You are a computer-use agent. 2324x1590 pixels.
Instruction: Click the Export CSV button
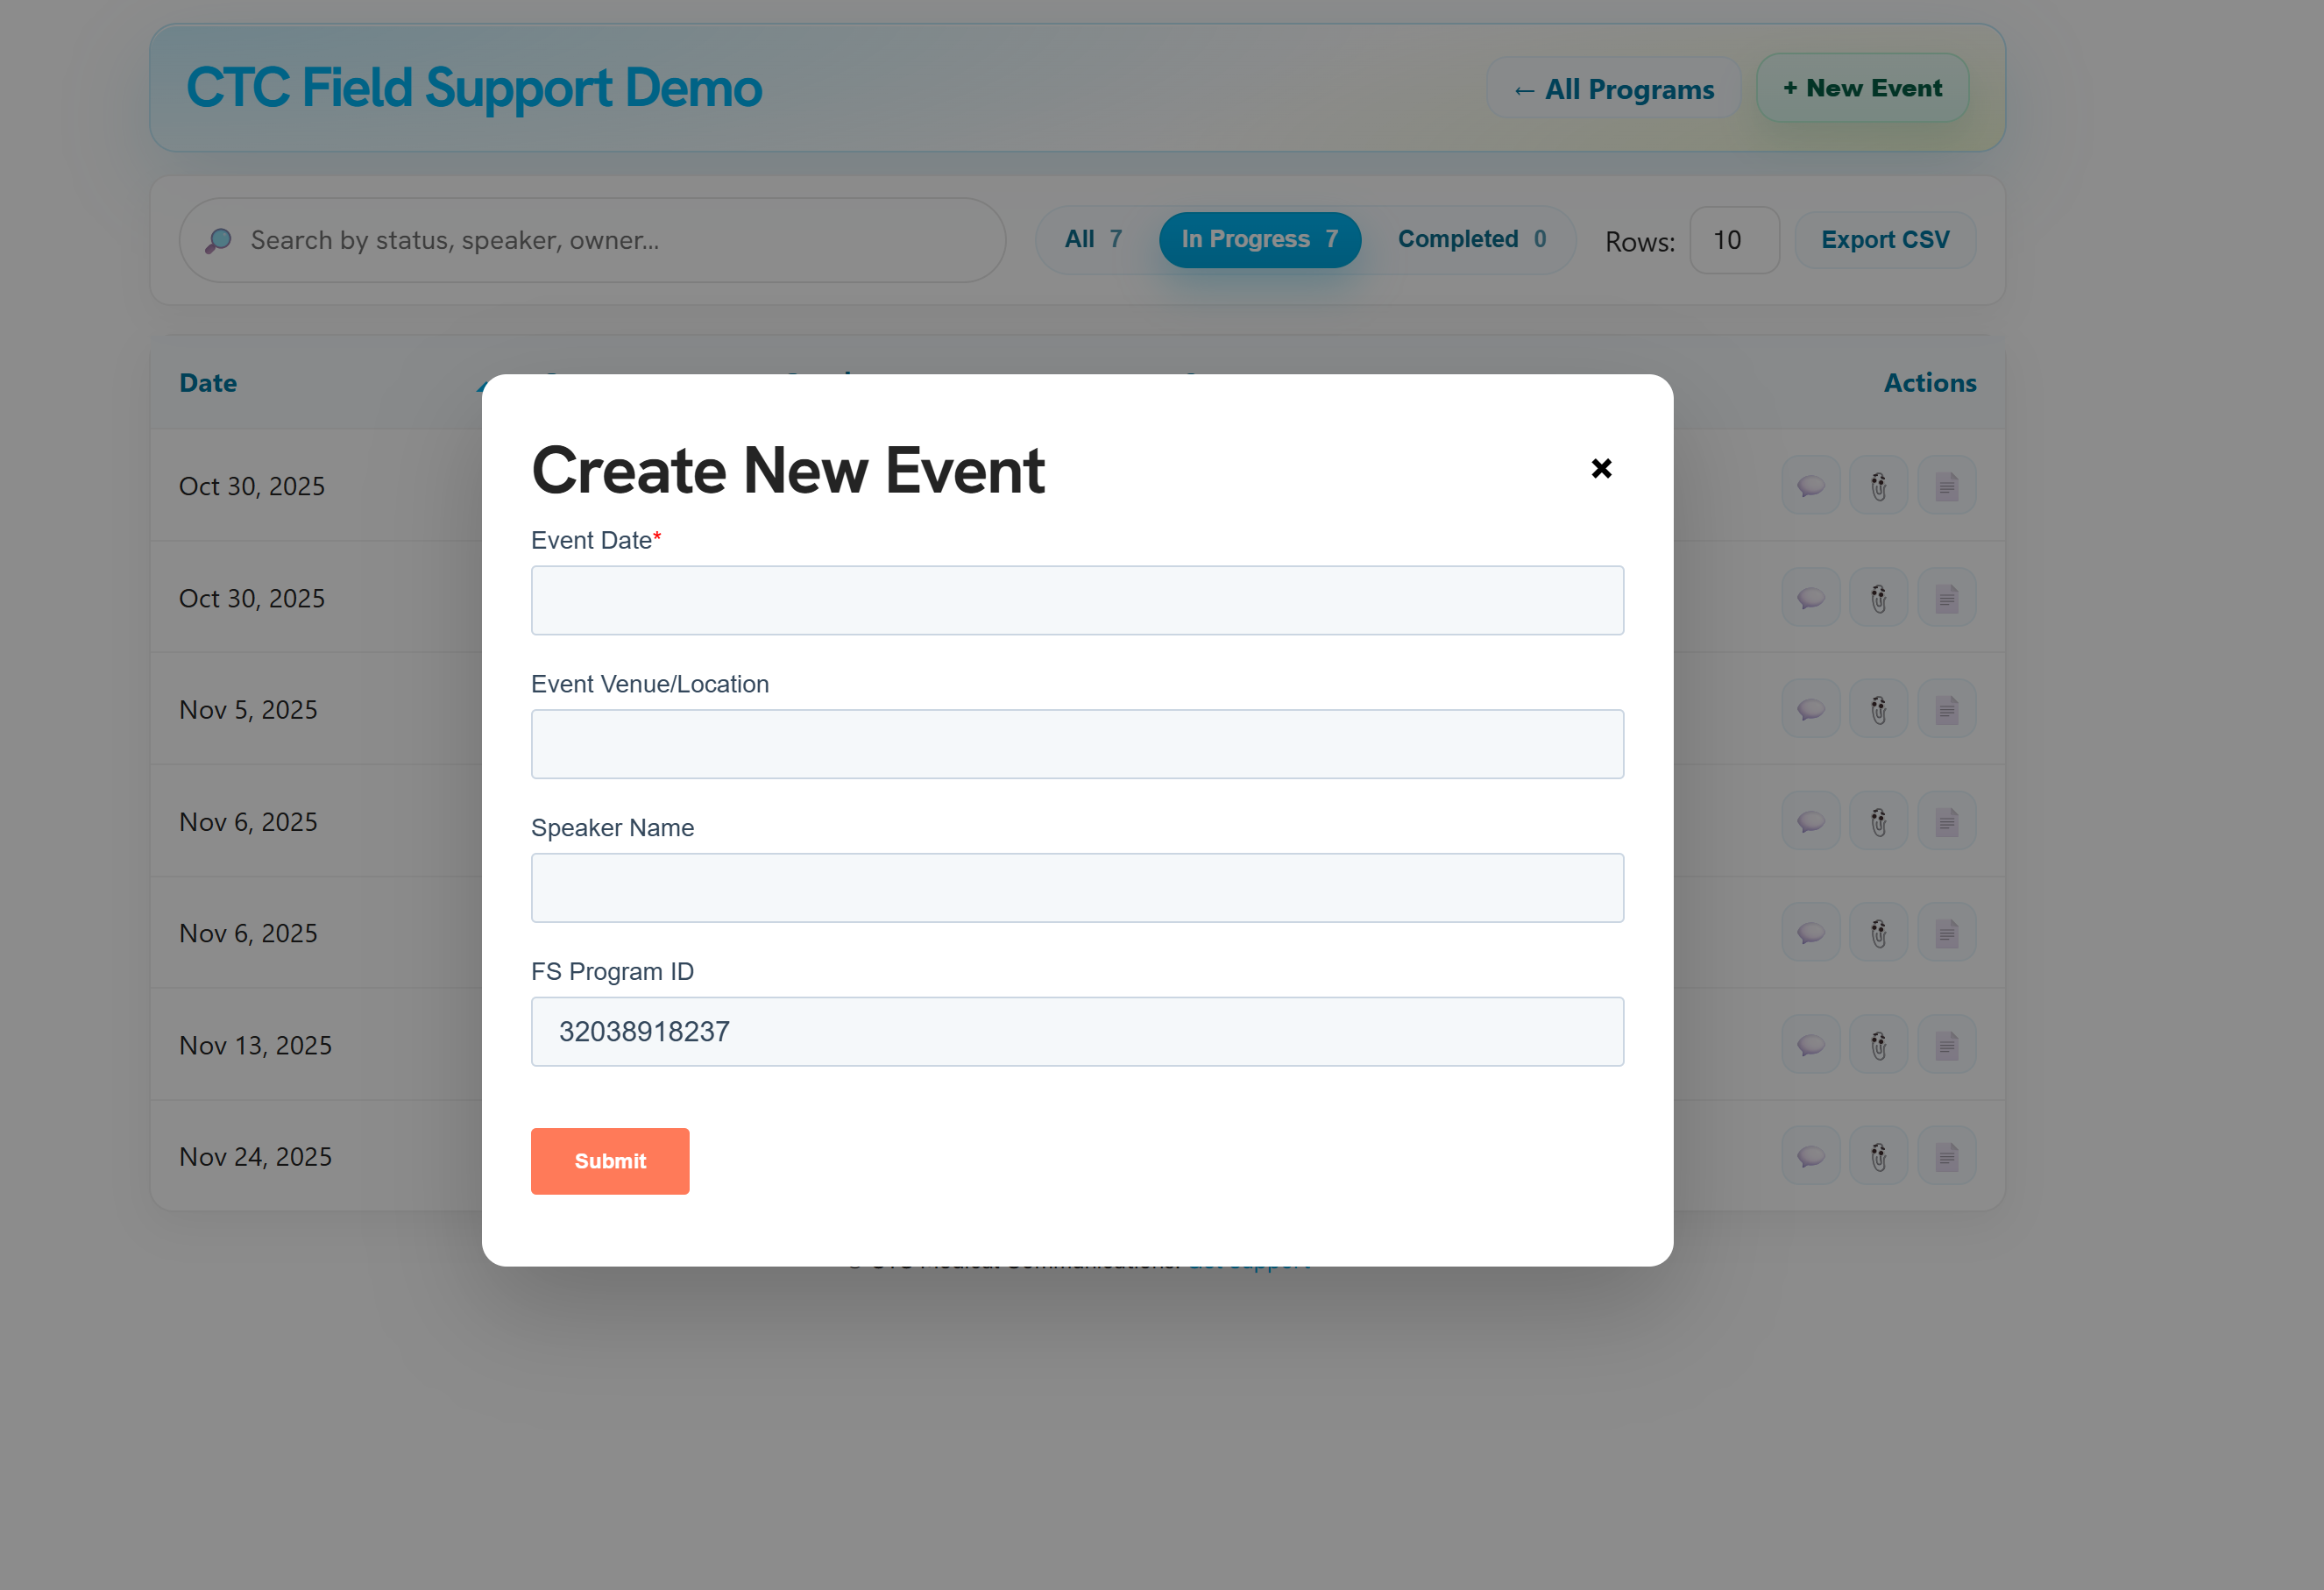point(1884,239)
